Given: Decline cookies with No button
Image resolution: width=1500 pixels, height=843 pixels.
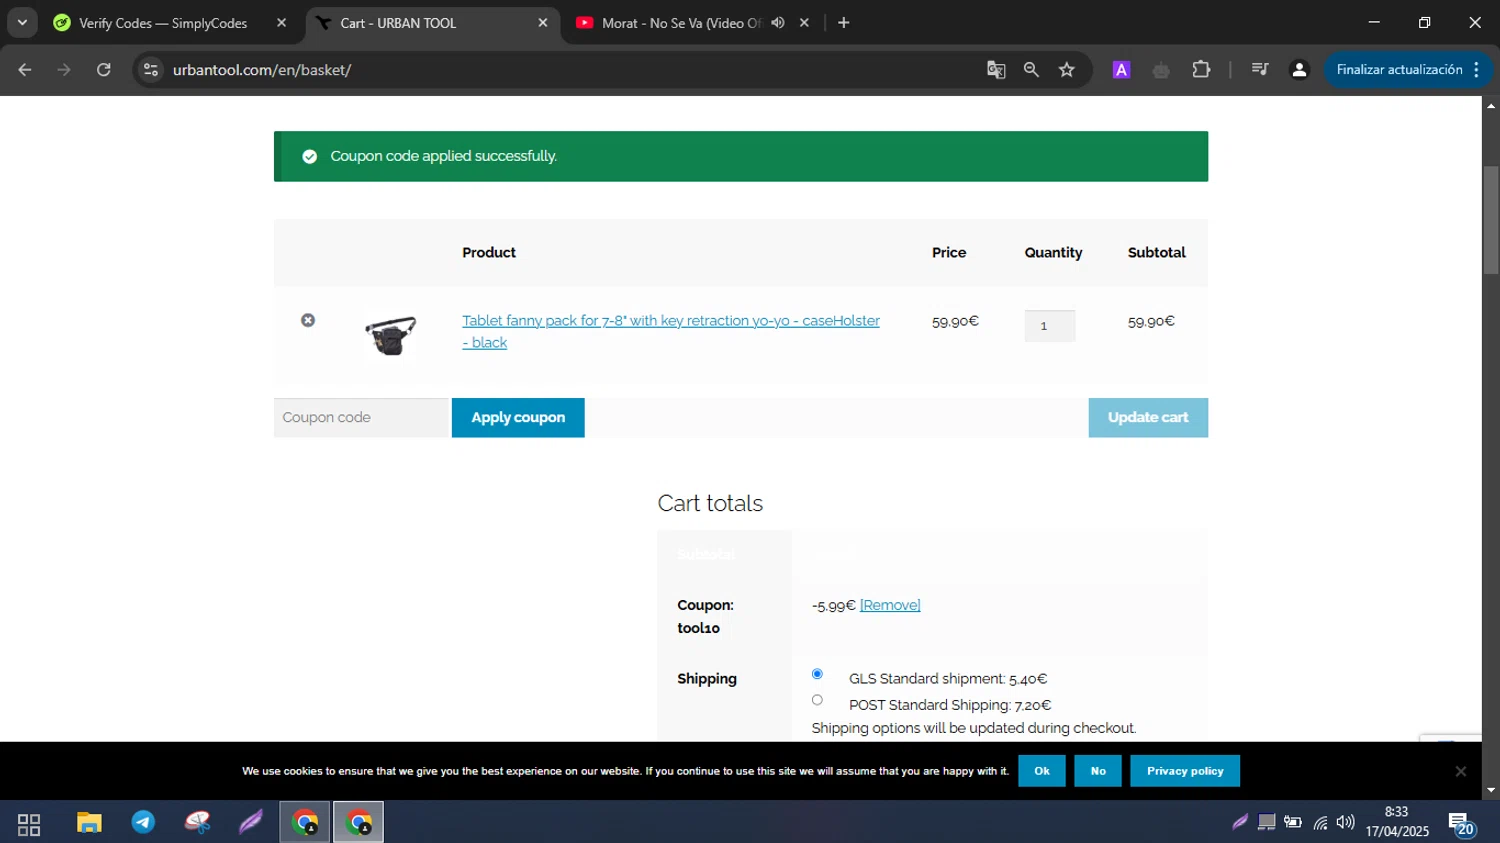Looking at the screenshot, I should (x=1098, y=771).
